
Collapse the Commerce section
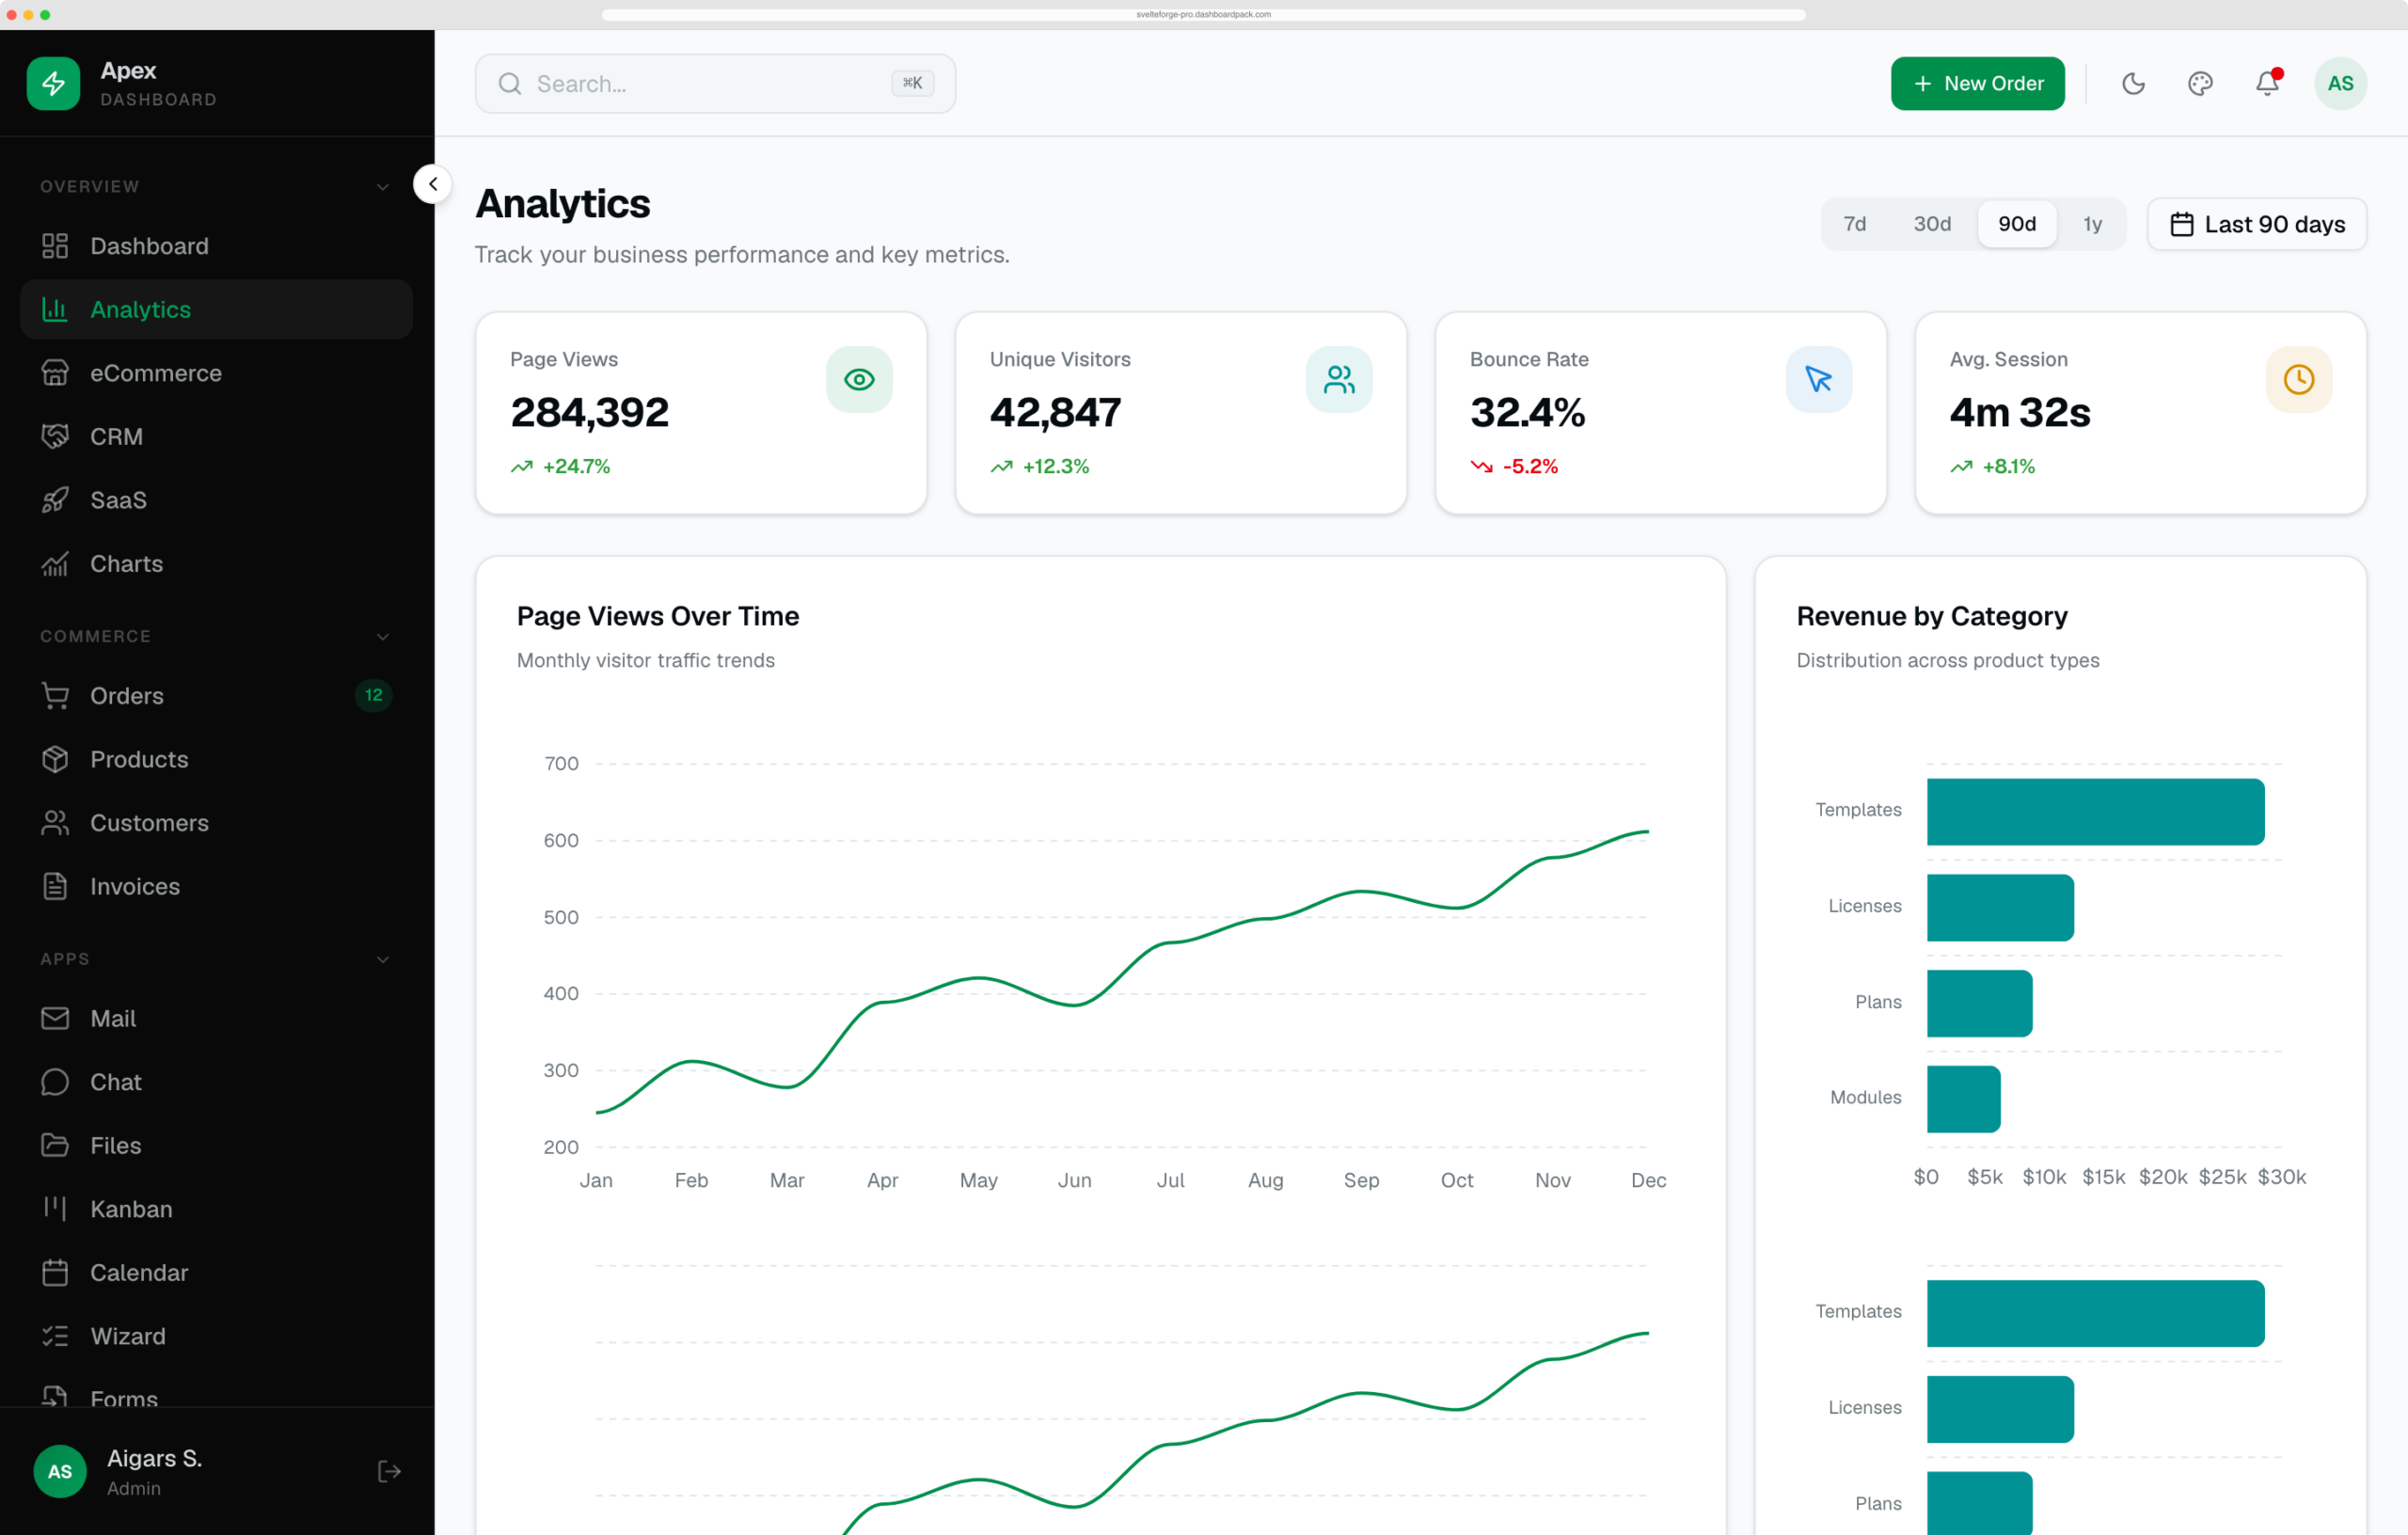tap(383, 637)
